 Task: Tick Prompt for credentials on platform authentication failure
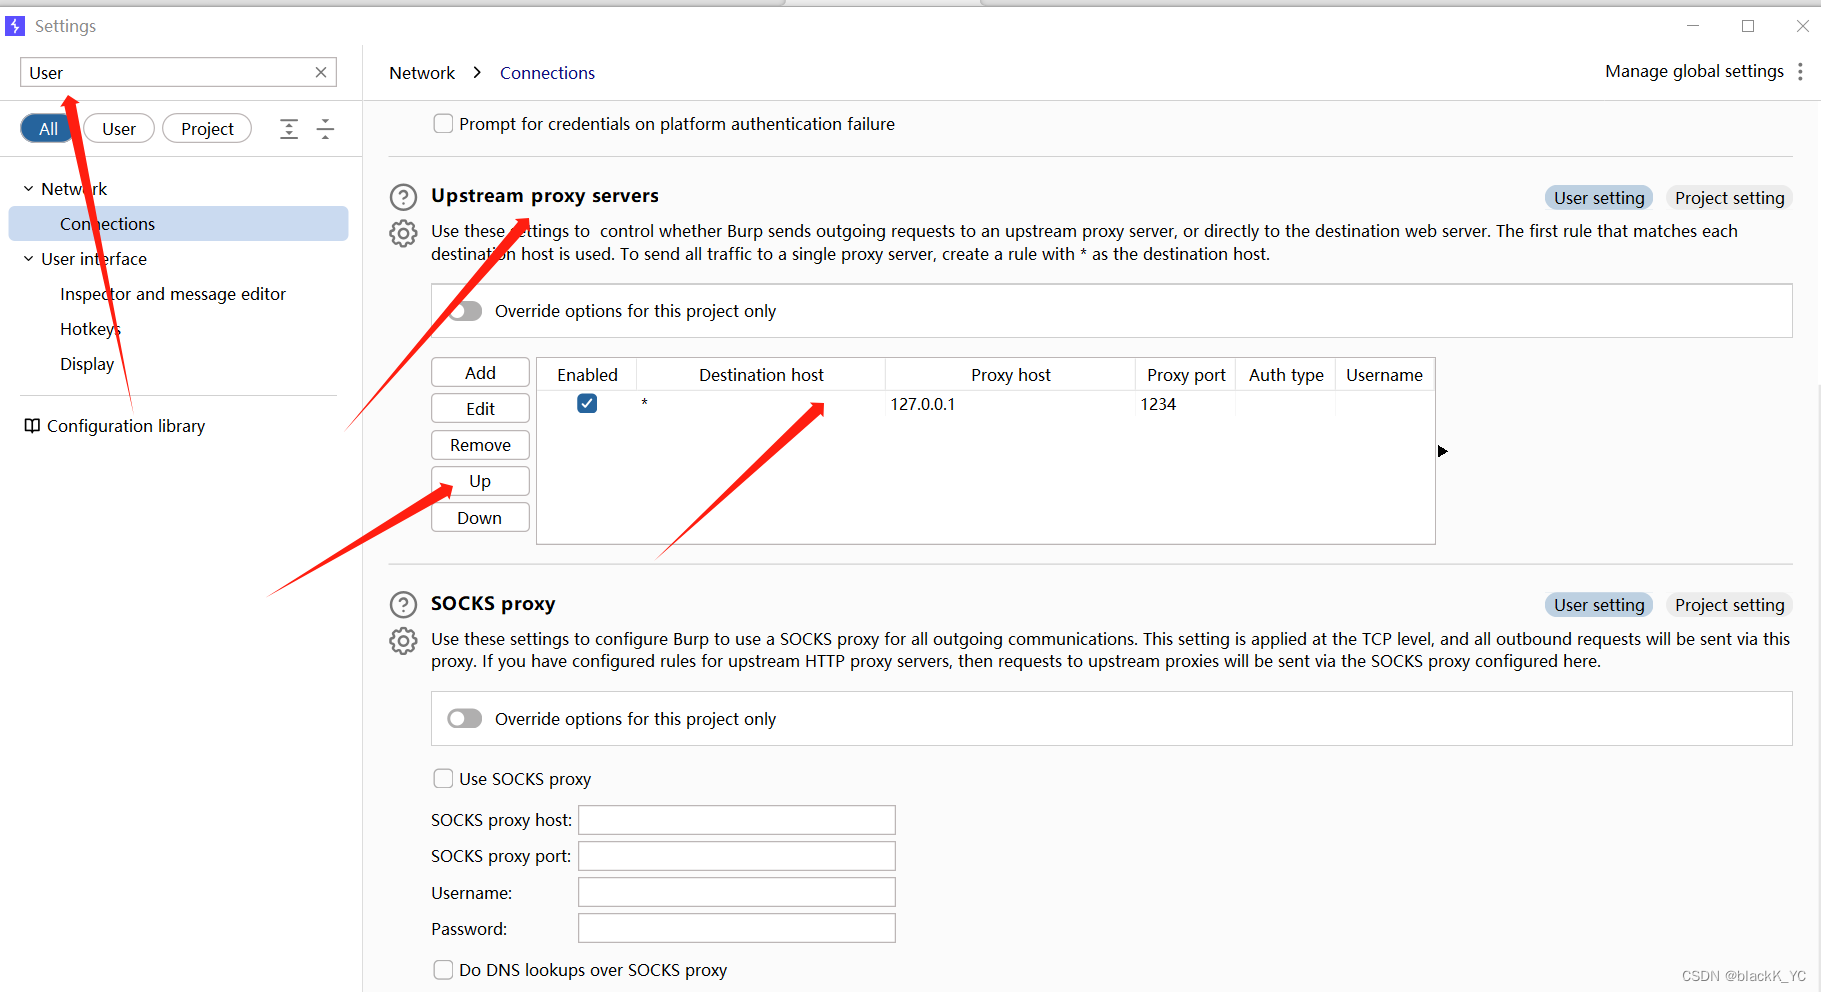(443, 124)
